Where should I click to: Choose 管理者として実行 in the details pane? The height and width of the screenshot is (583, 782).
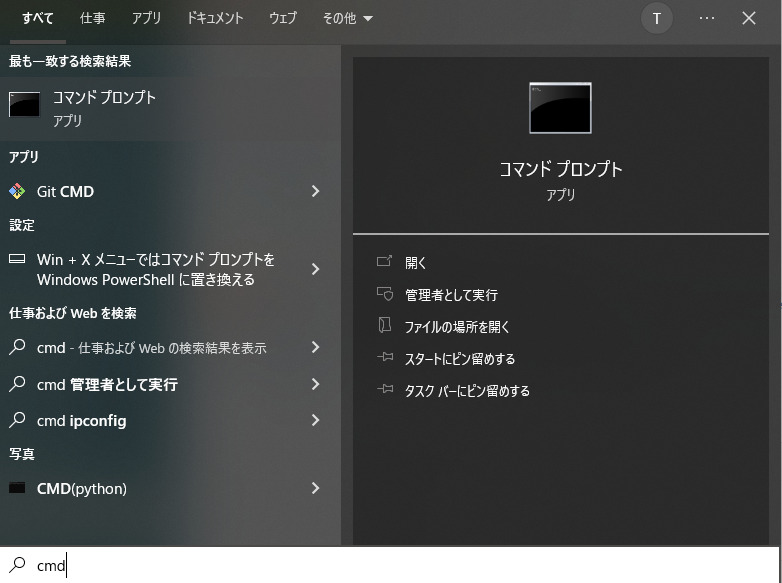pos(451,295)
